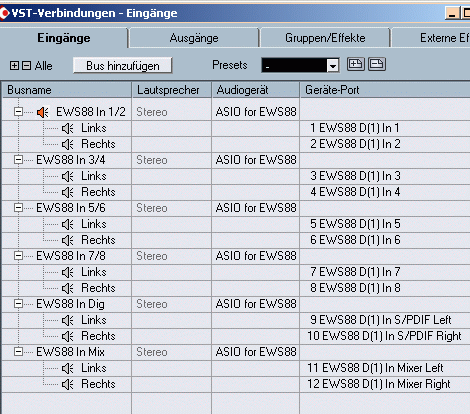Switch to the Ausgänge tab
Viewport: 470px width, 414px height.
194,38
